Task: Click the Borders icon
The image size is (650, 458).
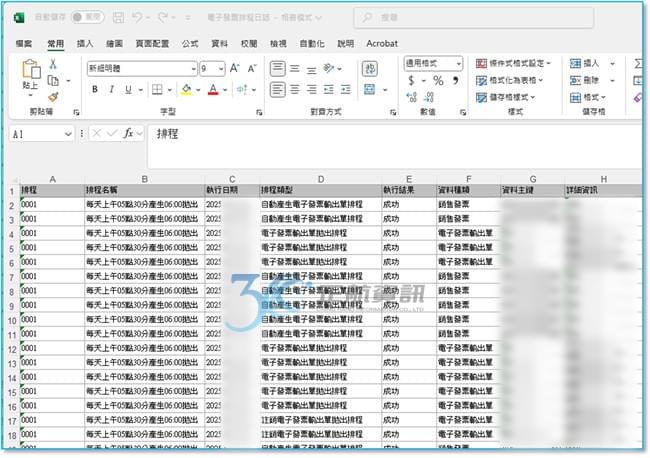Action: point(157,89)
